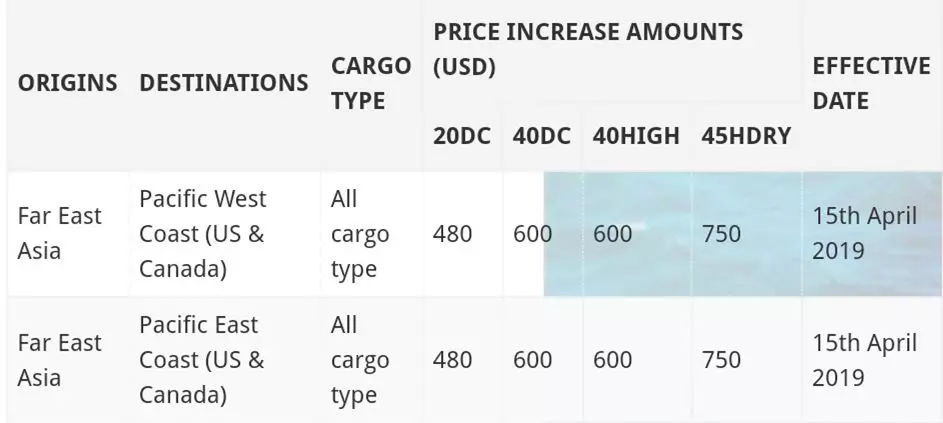The image size is (943, 423).
Task: Click the highlighted 600 under 40HIGH
Action: [x=612, y=233]
